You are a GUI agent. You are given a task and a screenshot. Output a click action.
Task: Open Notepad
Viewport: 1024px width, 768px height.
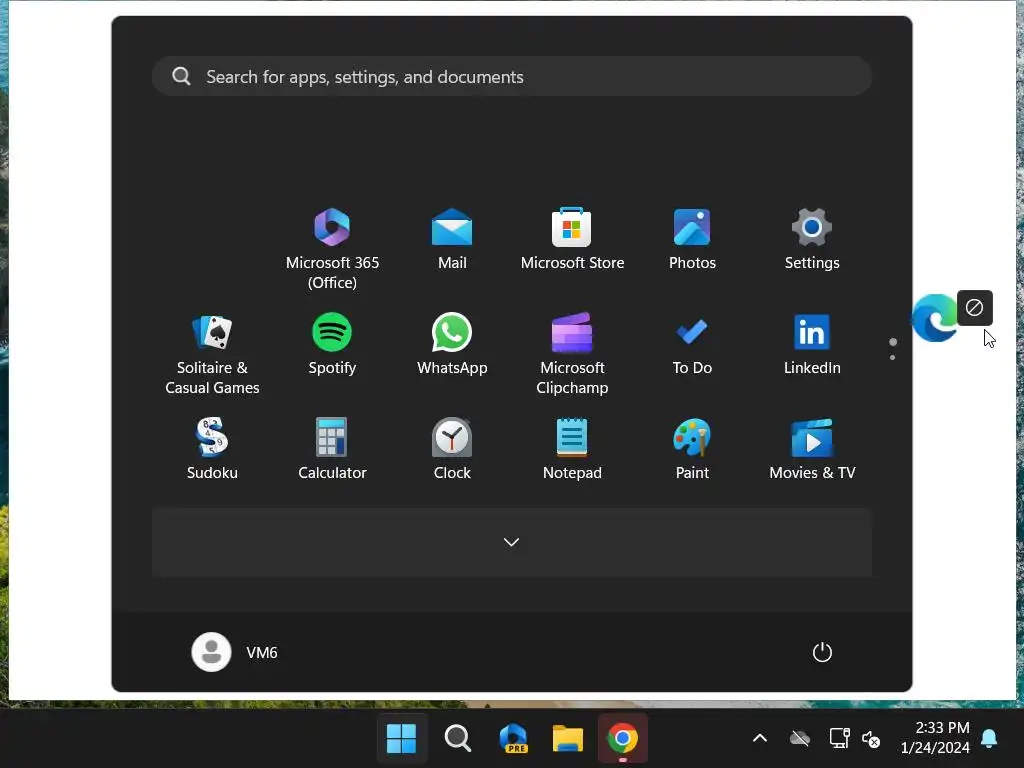[x=572, y=449]
